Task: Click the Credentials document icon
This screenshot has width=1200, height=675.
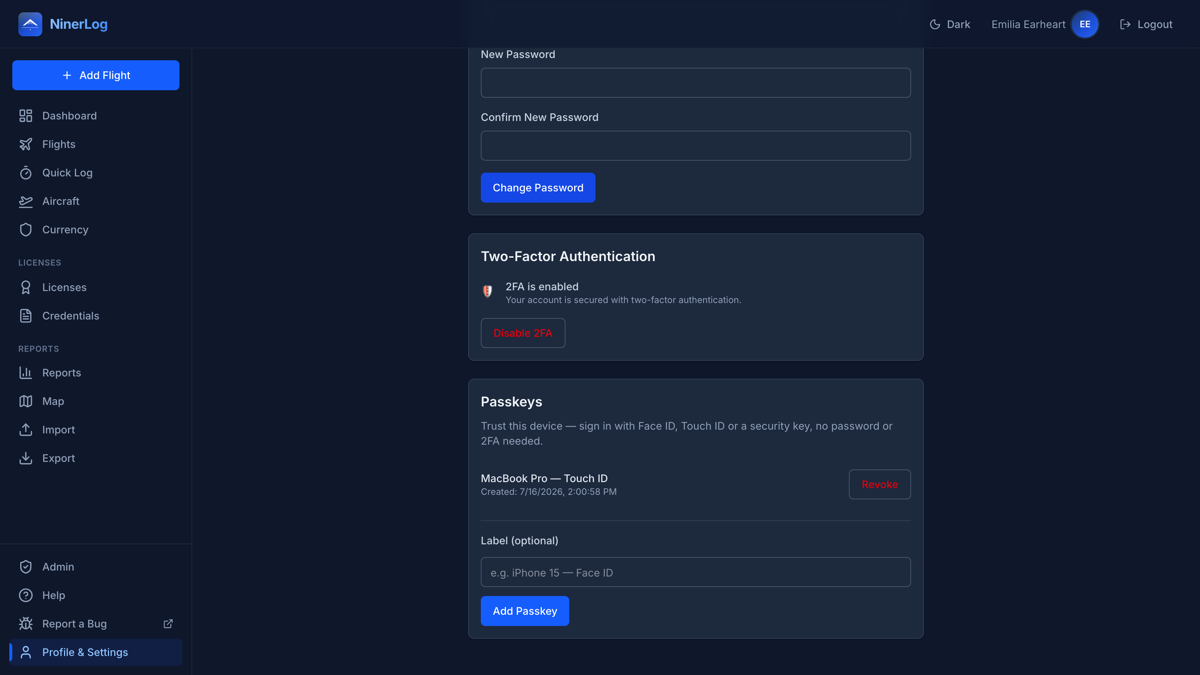Action: click(26, 316)
